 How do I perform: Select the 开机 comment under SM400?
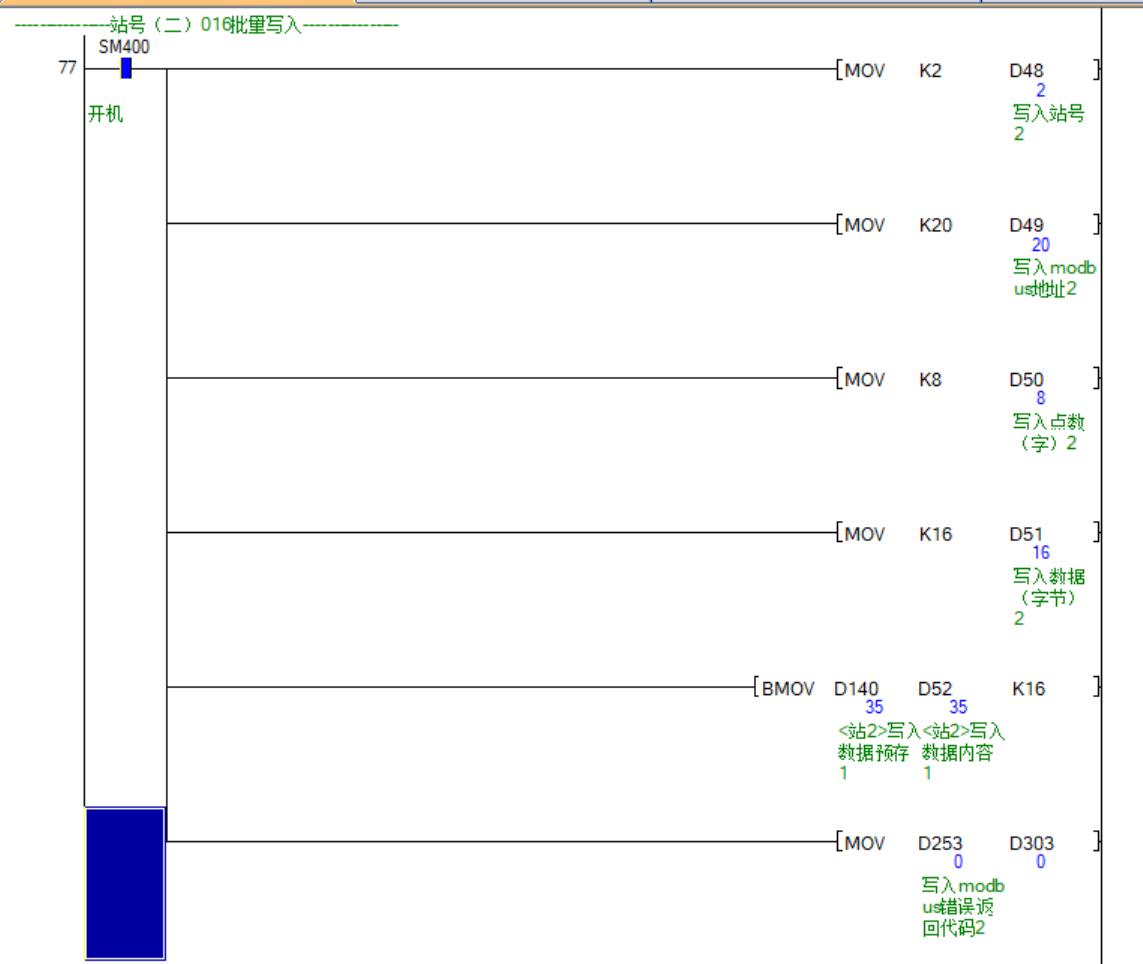(106, 114)
